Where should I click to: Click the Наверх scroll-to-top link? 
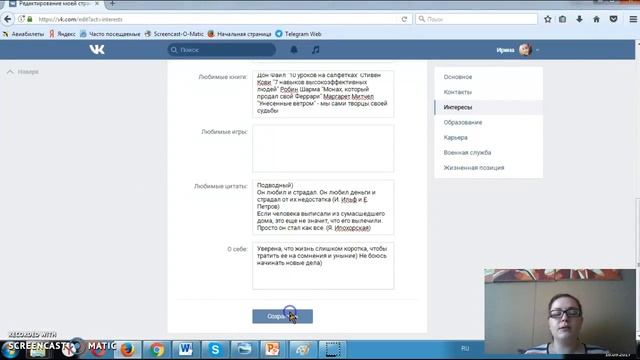pyautogui.click(x=23, y=72)
